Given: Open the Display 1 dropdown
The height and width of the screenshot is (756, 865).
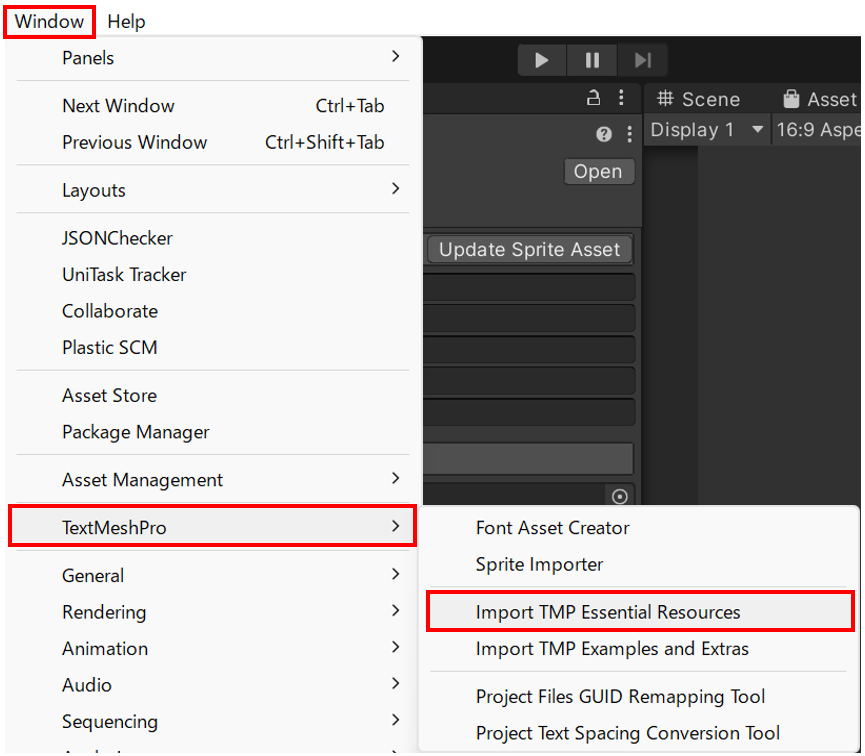Looking at the screenshot, I should click(707, 130).
